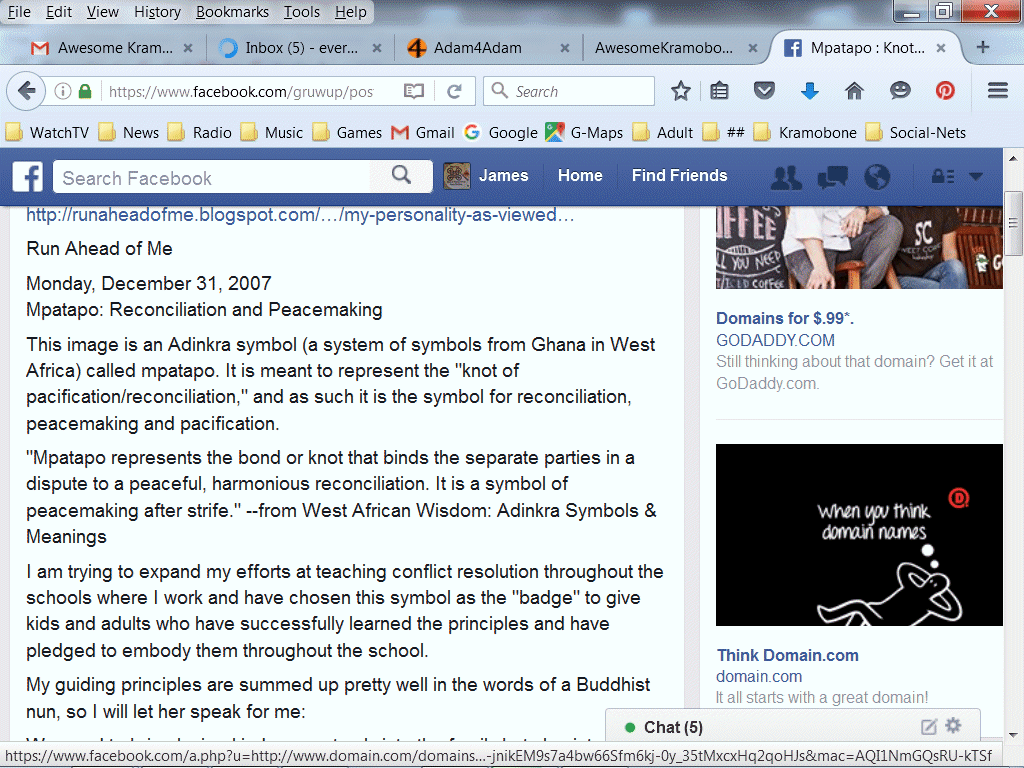Screen dimensions: 1024x768
Task: Close the Adam4Adam tab
Action: coord(565,48)
